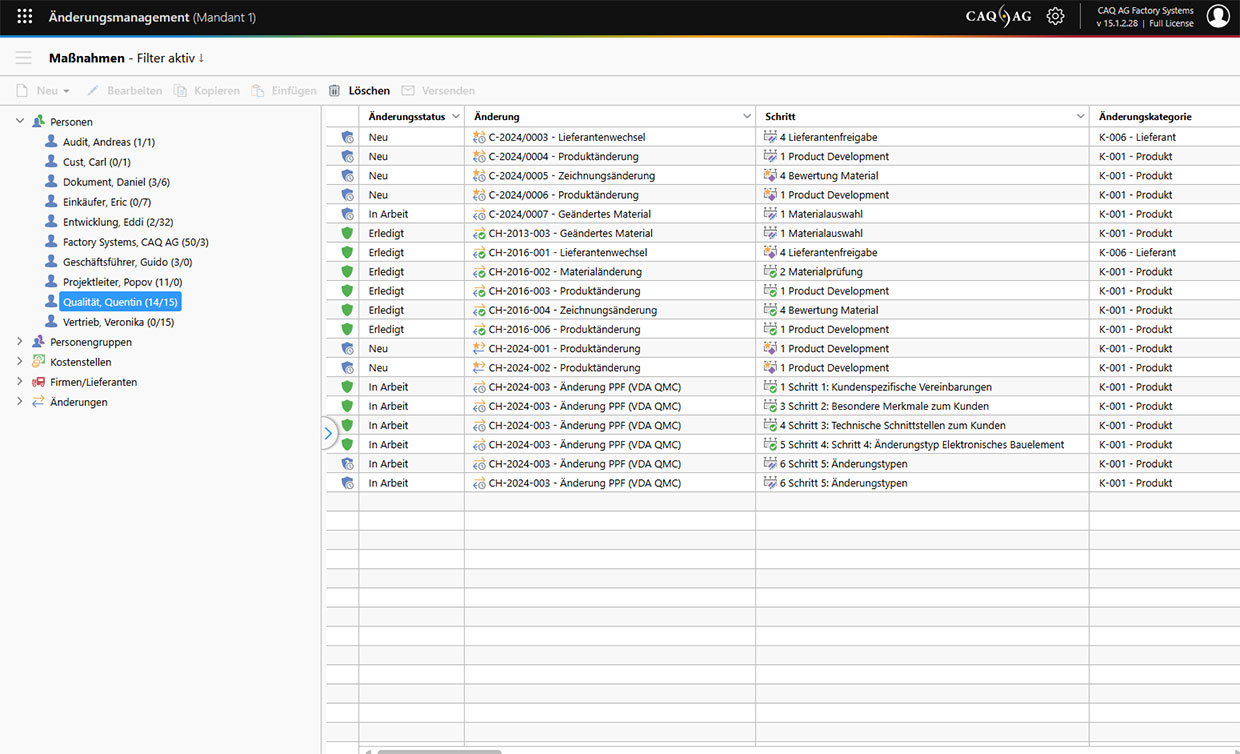Open the Änderung column filter dropdown

[746, 117]
